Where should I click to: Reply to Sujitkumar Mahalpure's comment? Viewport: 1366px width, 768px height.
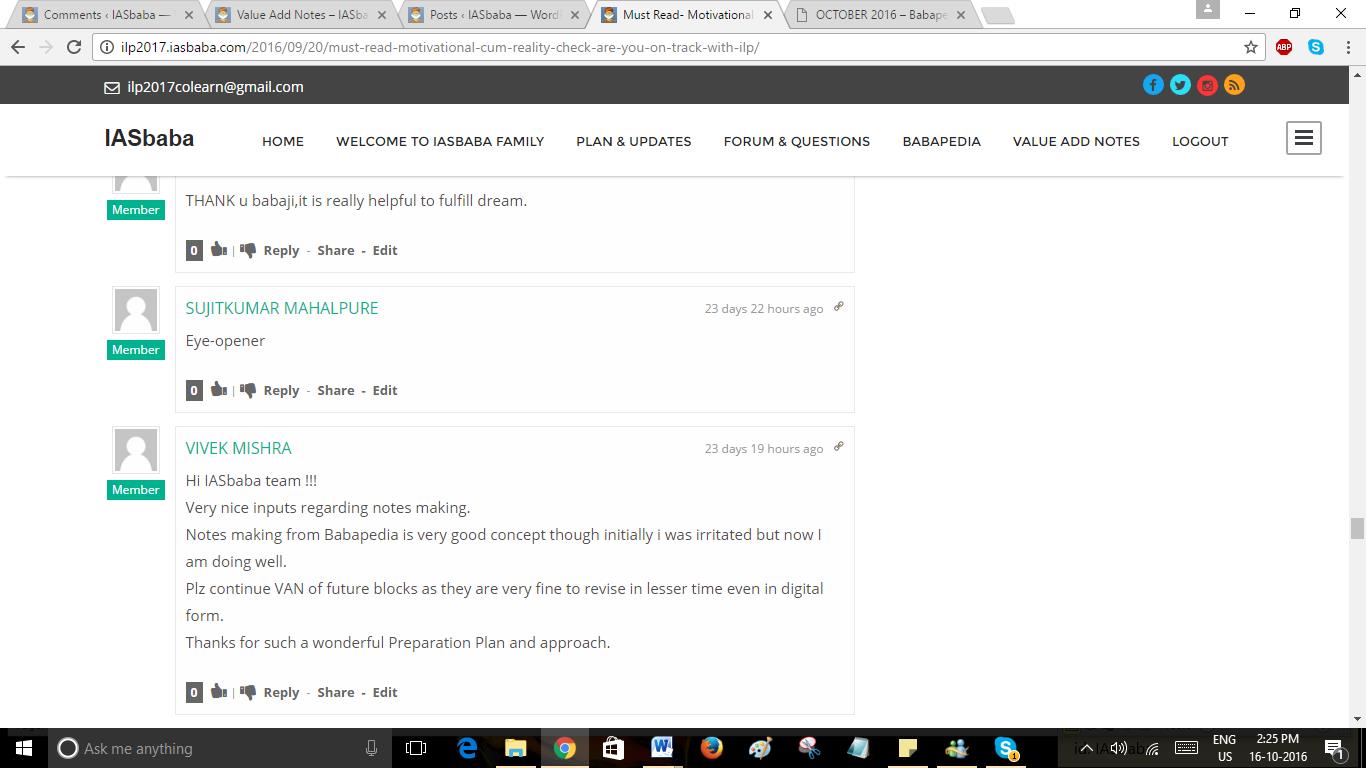click(281, 390)
